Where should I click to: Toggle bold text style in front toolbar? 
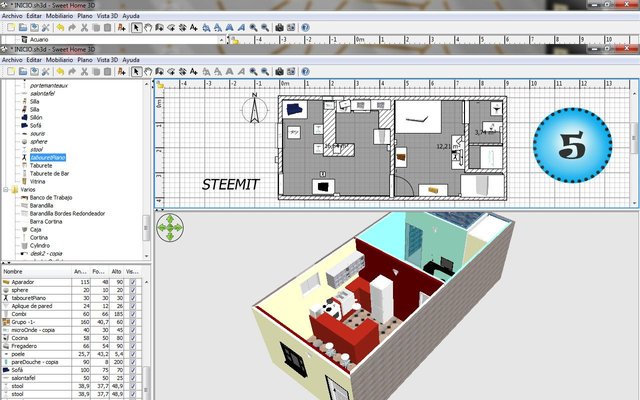(x=229, y=71)
